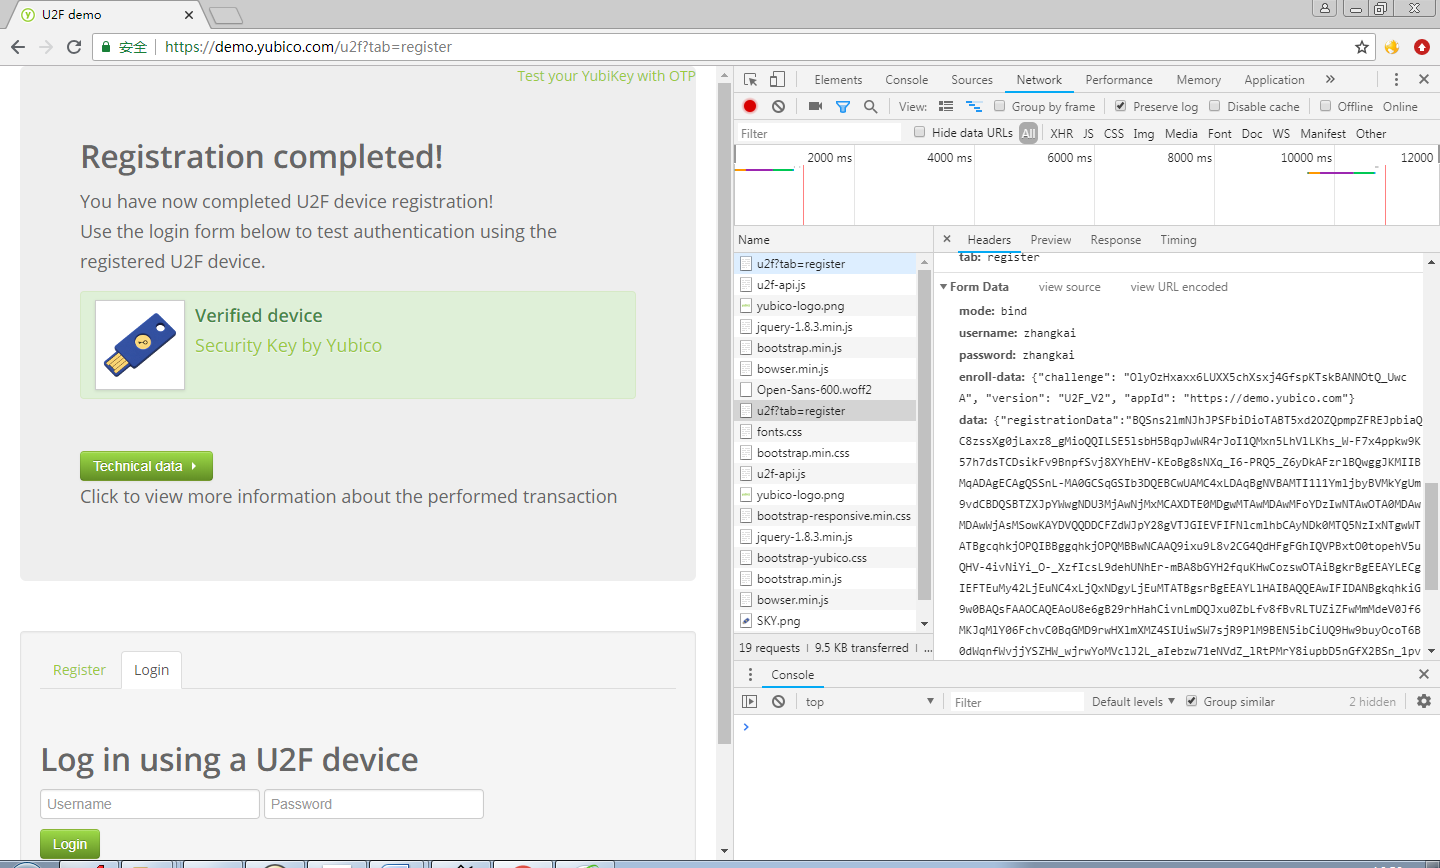Open the Online throttling dropdown
The image size is (1440, 868).
coord(1400,106)
